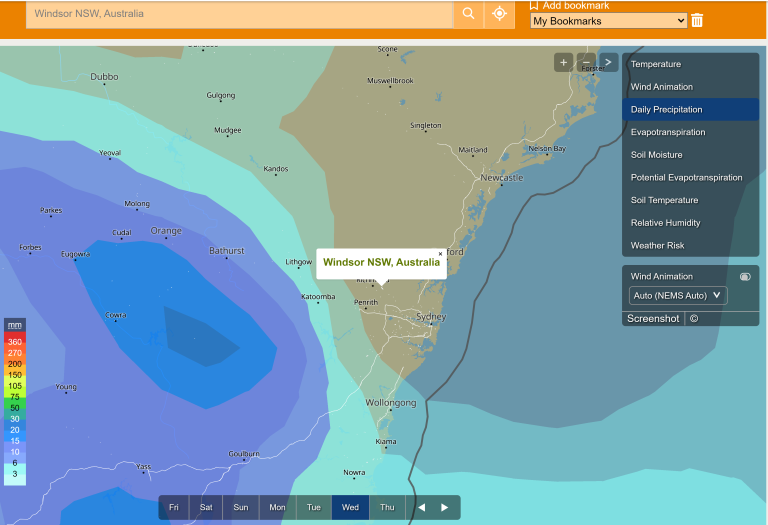This screenshot has width=768, height=525.
Task: Switch forecast to Mon
Action: click(x=277, y=507)
